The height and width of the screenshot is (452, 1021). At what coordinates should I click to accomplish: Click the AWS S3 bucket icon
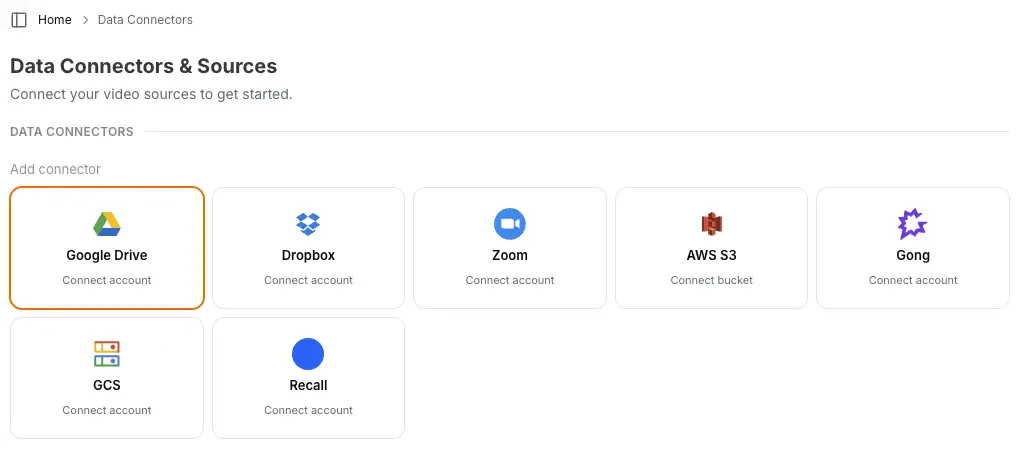(x=712, y=224)
